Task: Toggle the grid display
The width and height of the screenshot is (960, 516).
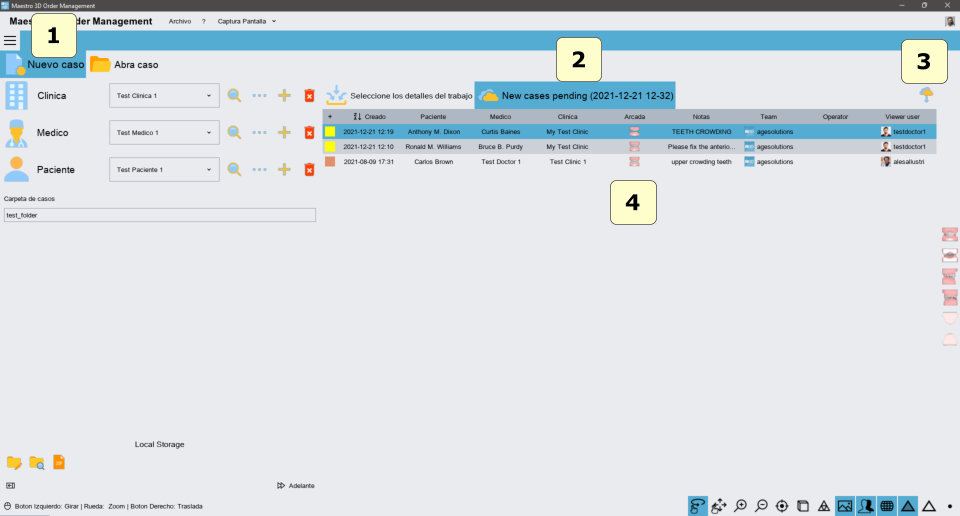Action: coord(887,506)
